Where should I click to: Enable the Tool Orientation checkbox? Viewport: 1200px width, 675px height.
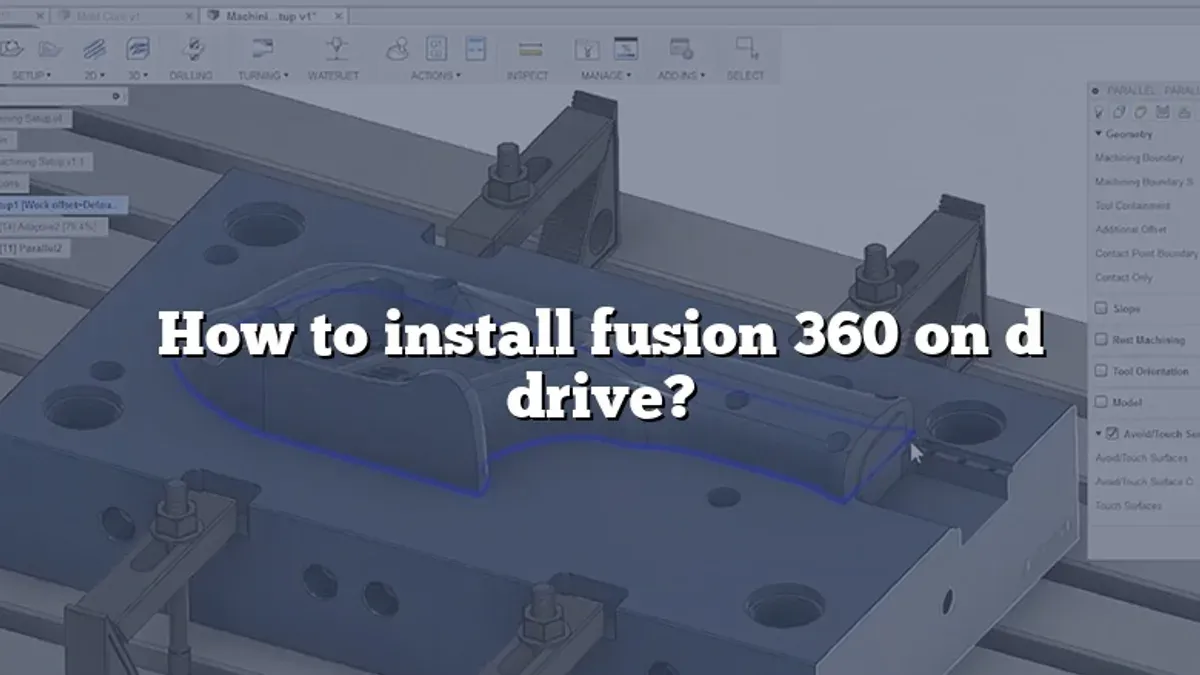[x=1101, y=371]
